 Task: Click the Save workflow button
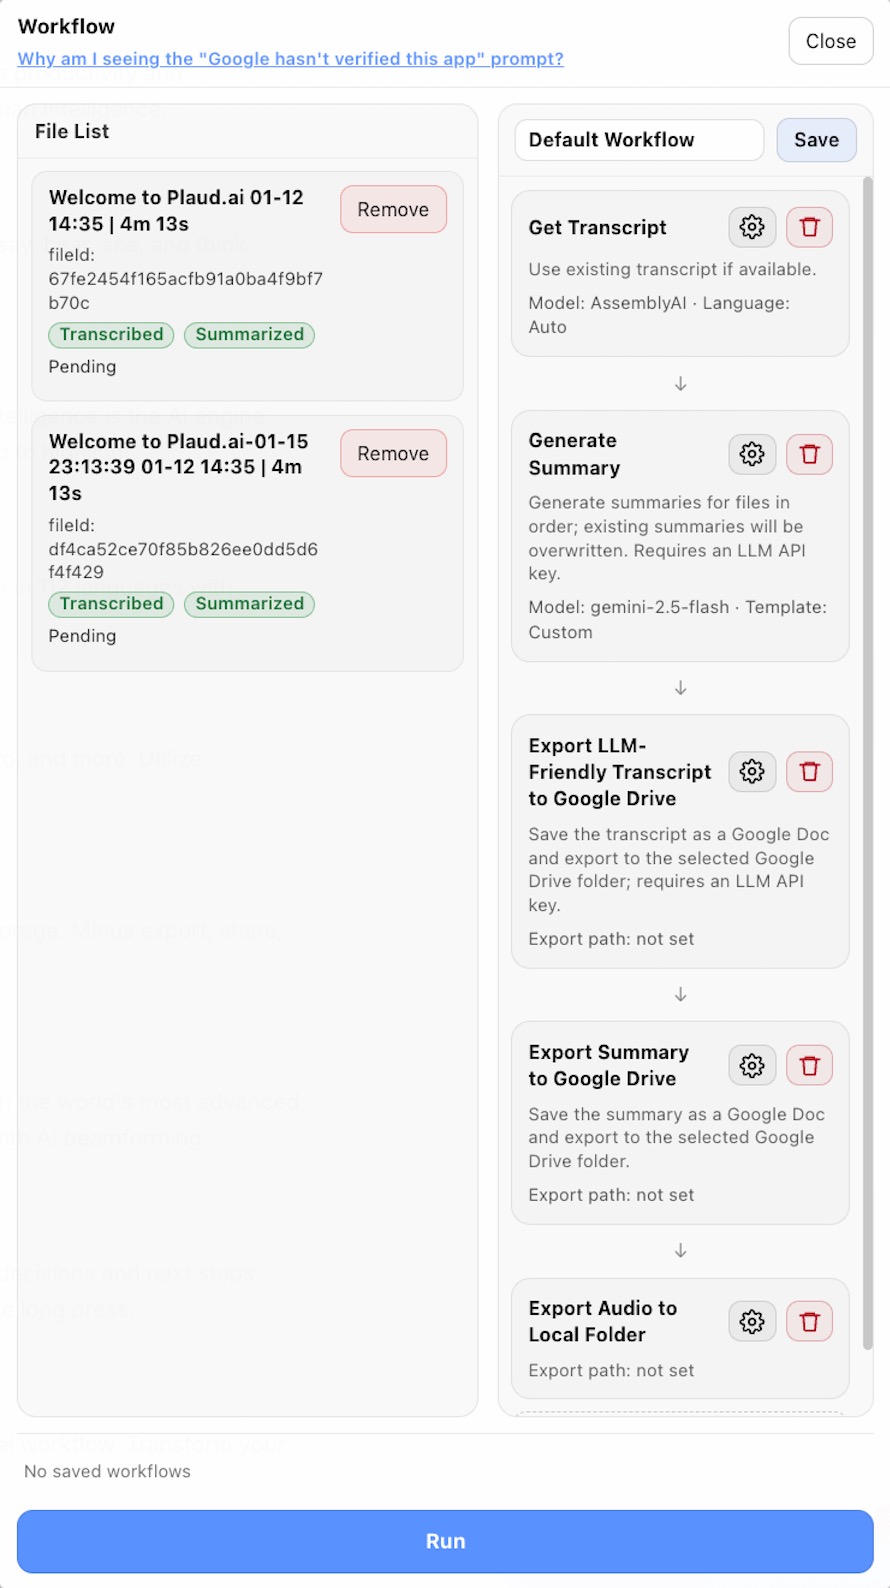coord(816,140)
